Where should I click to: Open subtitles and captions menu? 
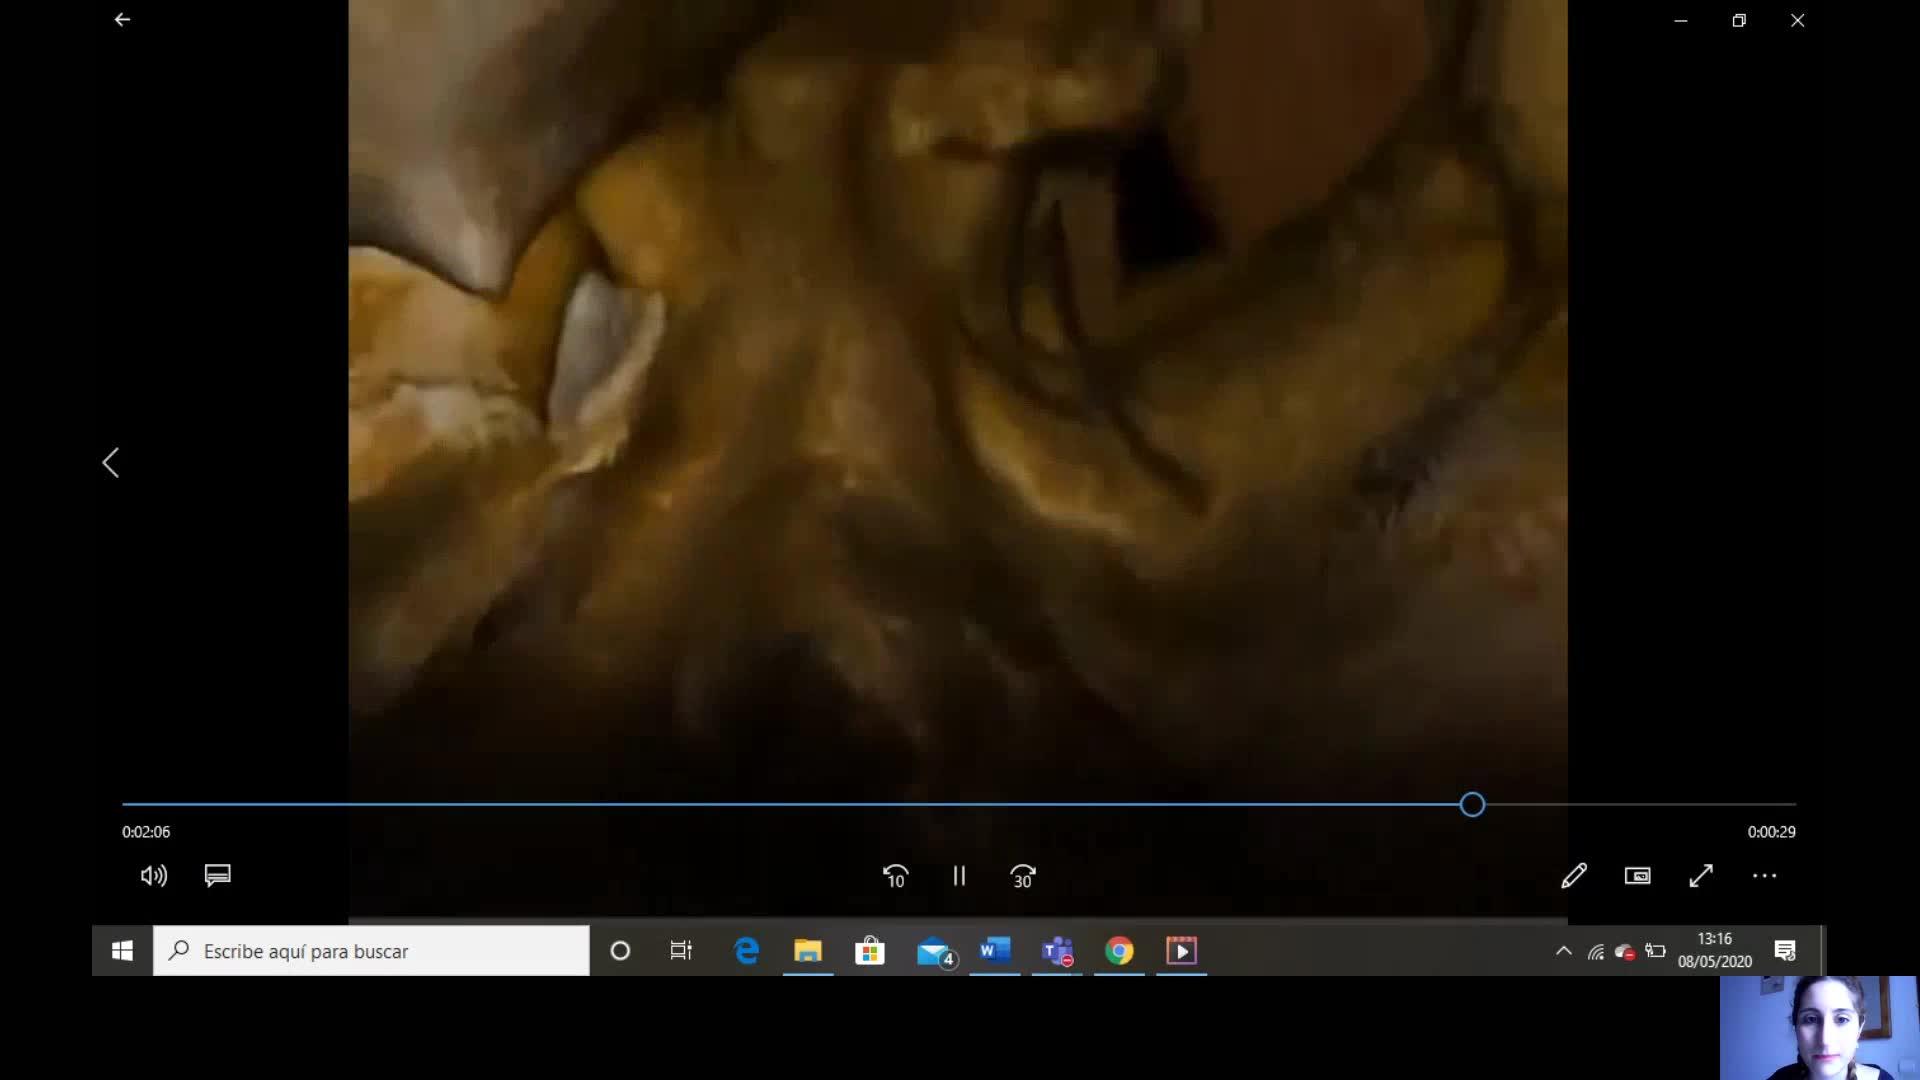(217, 876)
